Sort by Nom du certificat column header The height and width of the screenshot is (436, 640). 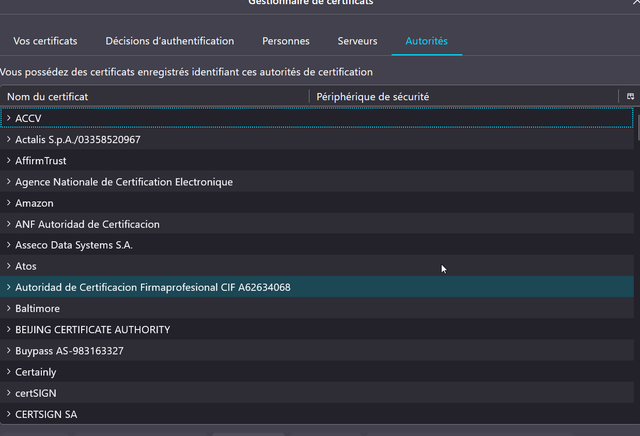pos(154,97)
